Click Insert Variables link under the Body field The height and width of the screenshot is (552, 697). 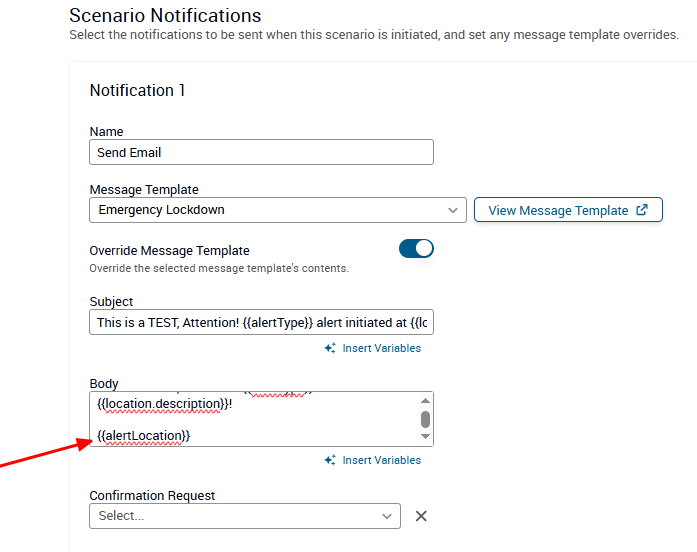381,461
